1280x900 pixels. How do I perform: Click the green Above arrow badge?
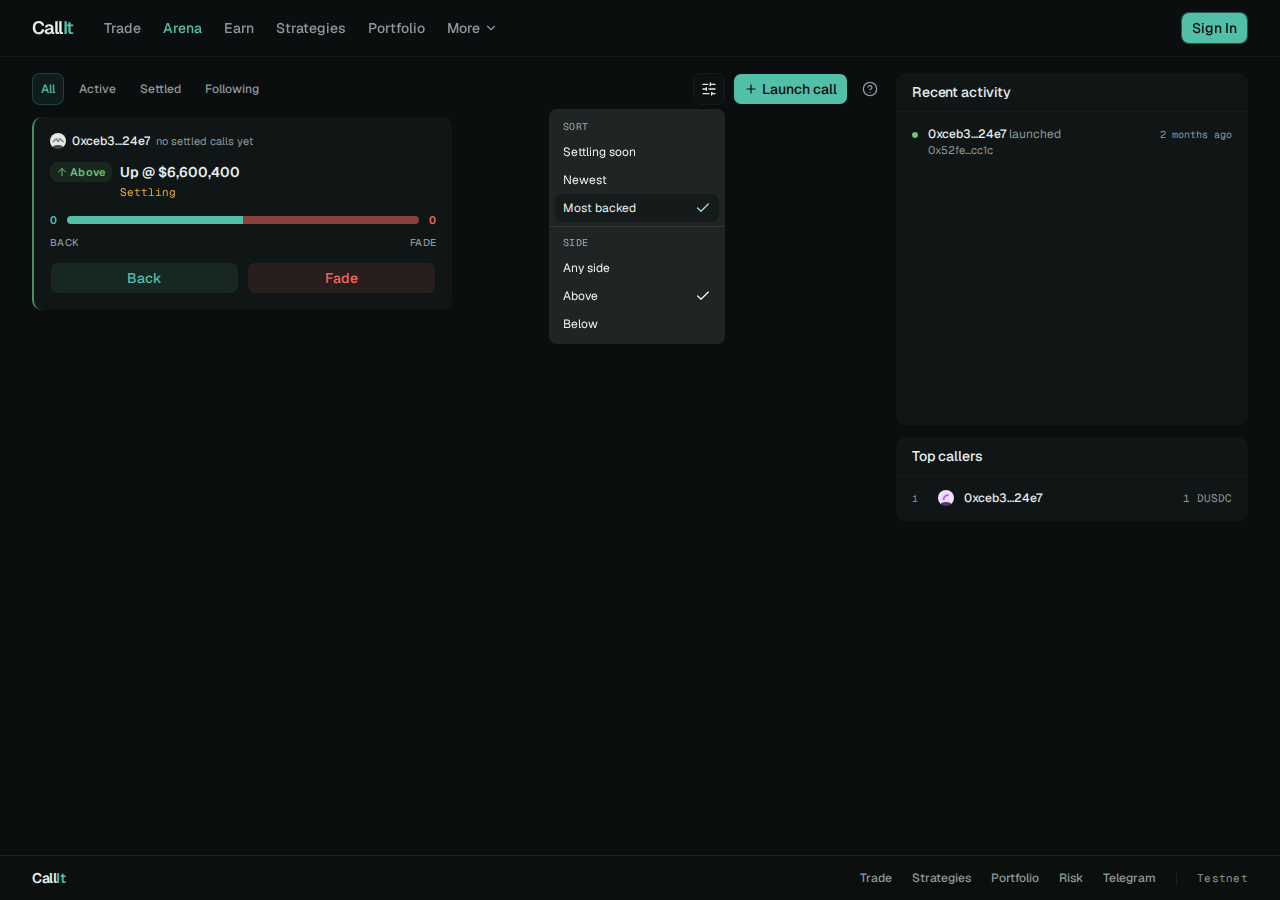pos(81,172)
